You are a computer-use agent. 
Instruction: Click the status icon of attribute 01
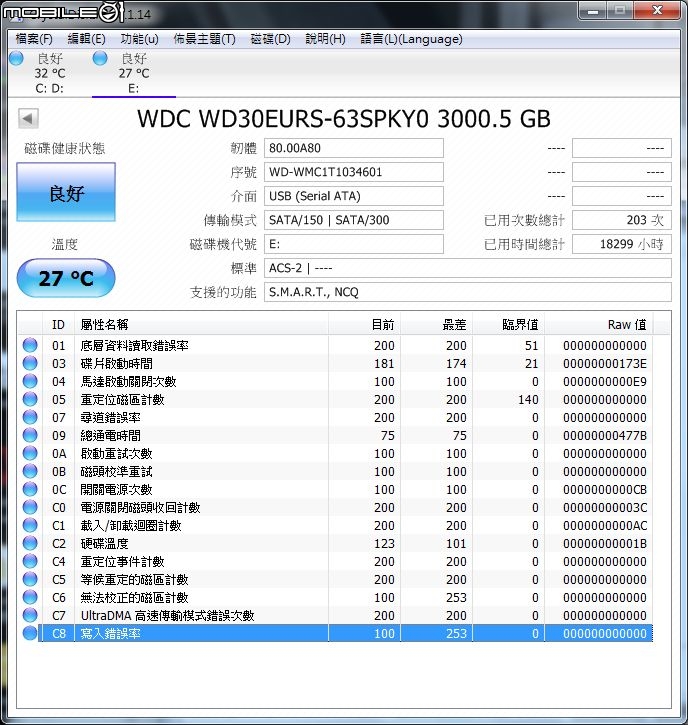(30, 345)
